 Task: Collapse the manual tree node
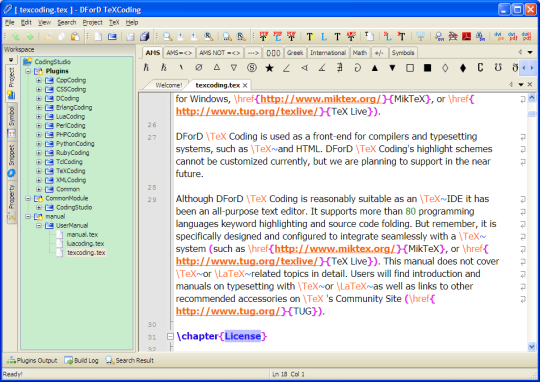28,216
